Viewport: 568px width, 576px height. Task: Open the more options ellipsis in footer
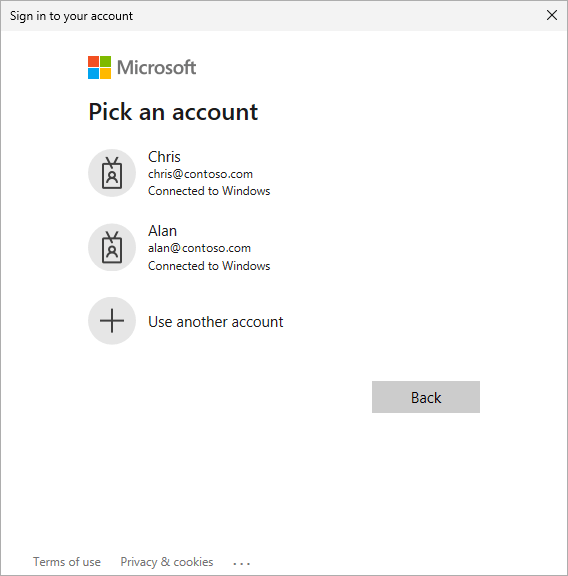pyautogui.click(x=242, y=563)
